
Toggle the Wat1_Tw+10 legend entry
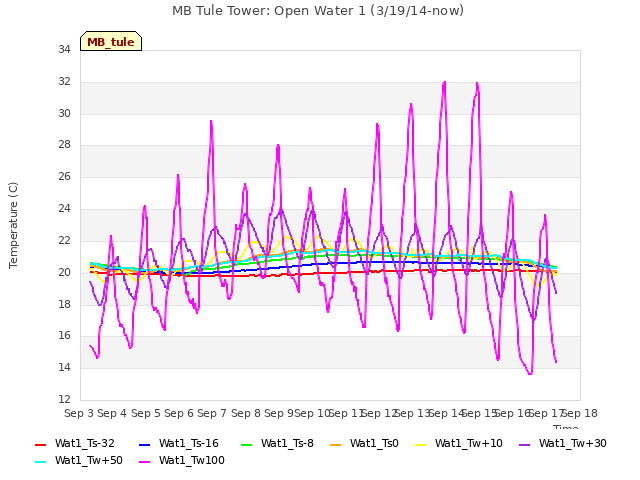pos(459,444)
